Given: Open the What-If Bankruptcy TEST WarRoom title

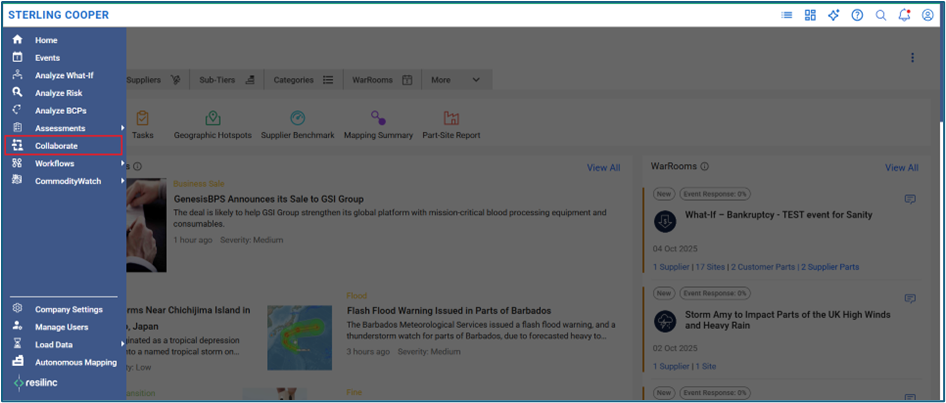Looking at the screenshot, I should pyautogui.click(x=778, y=215).
